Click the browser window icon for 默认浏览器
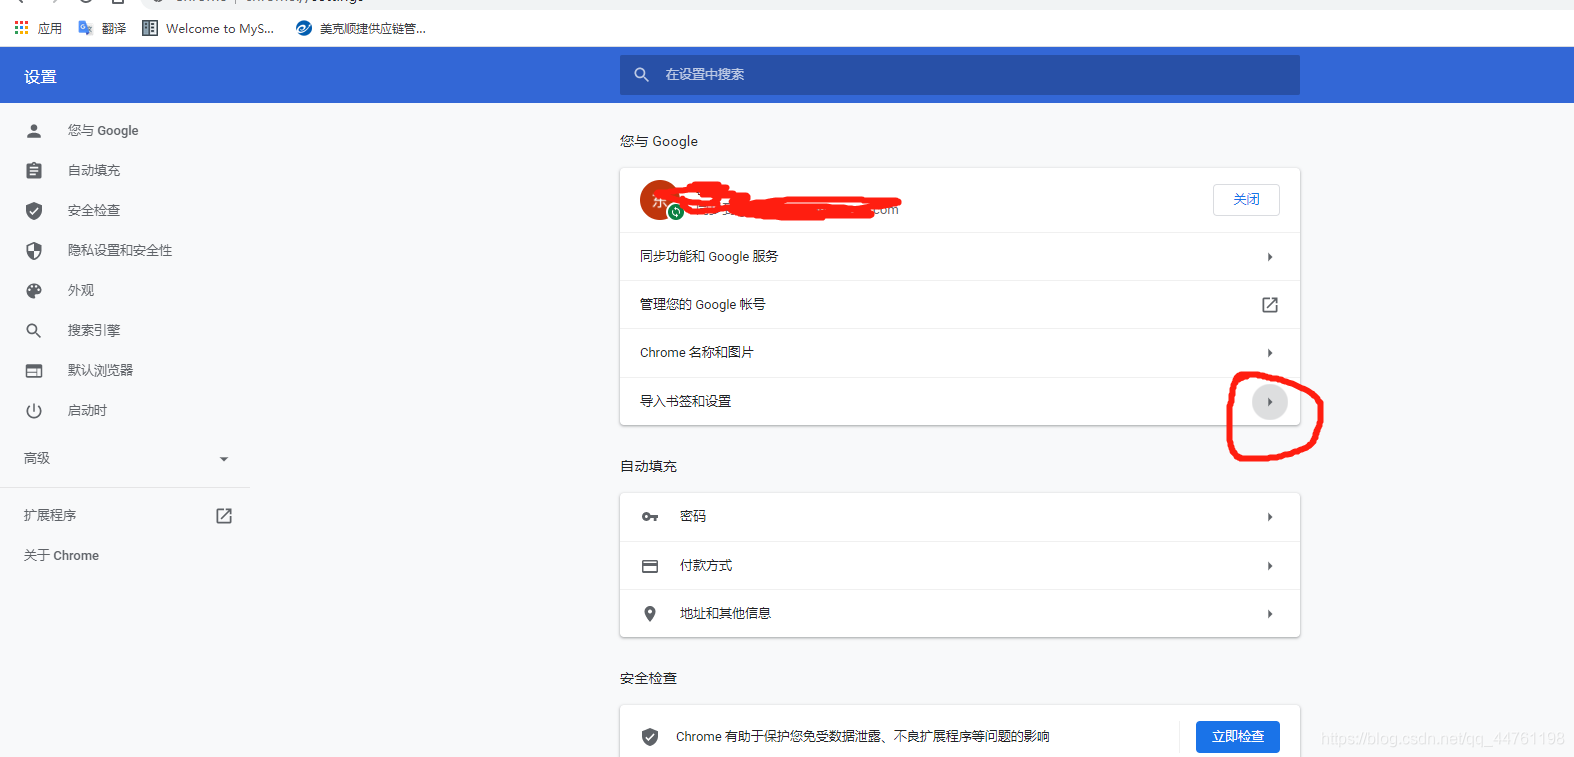Image resolution: width=1574 pixels, height=757 pixels. click(34, 371)
